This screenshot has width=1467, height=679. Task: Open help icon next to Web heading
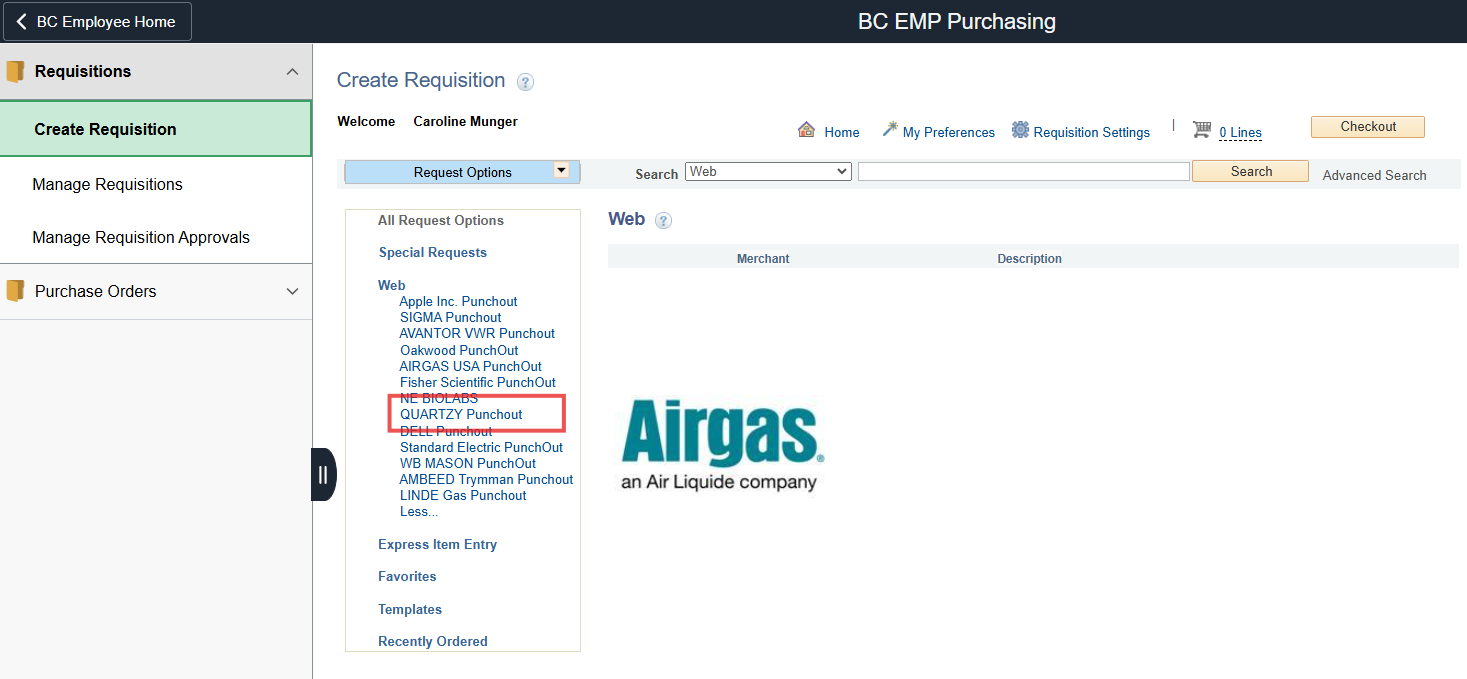tap(663, 221)
